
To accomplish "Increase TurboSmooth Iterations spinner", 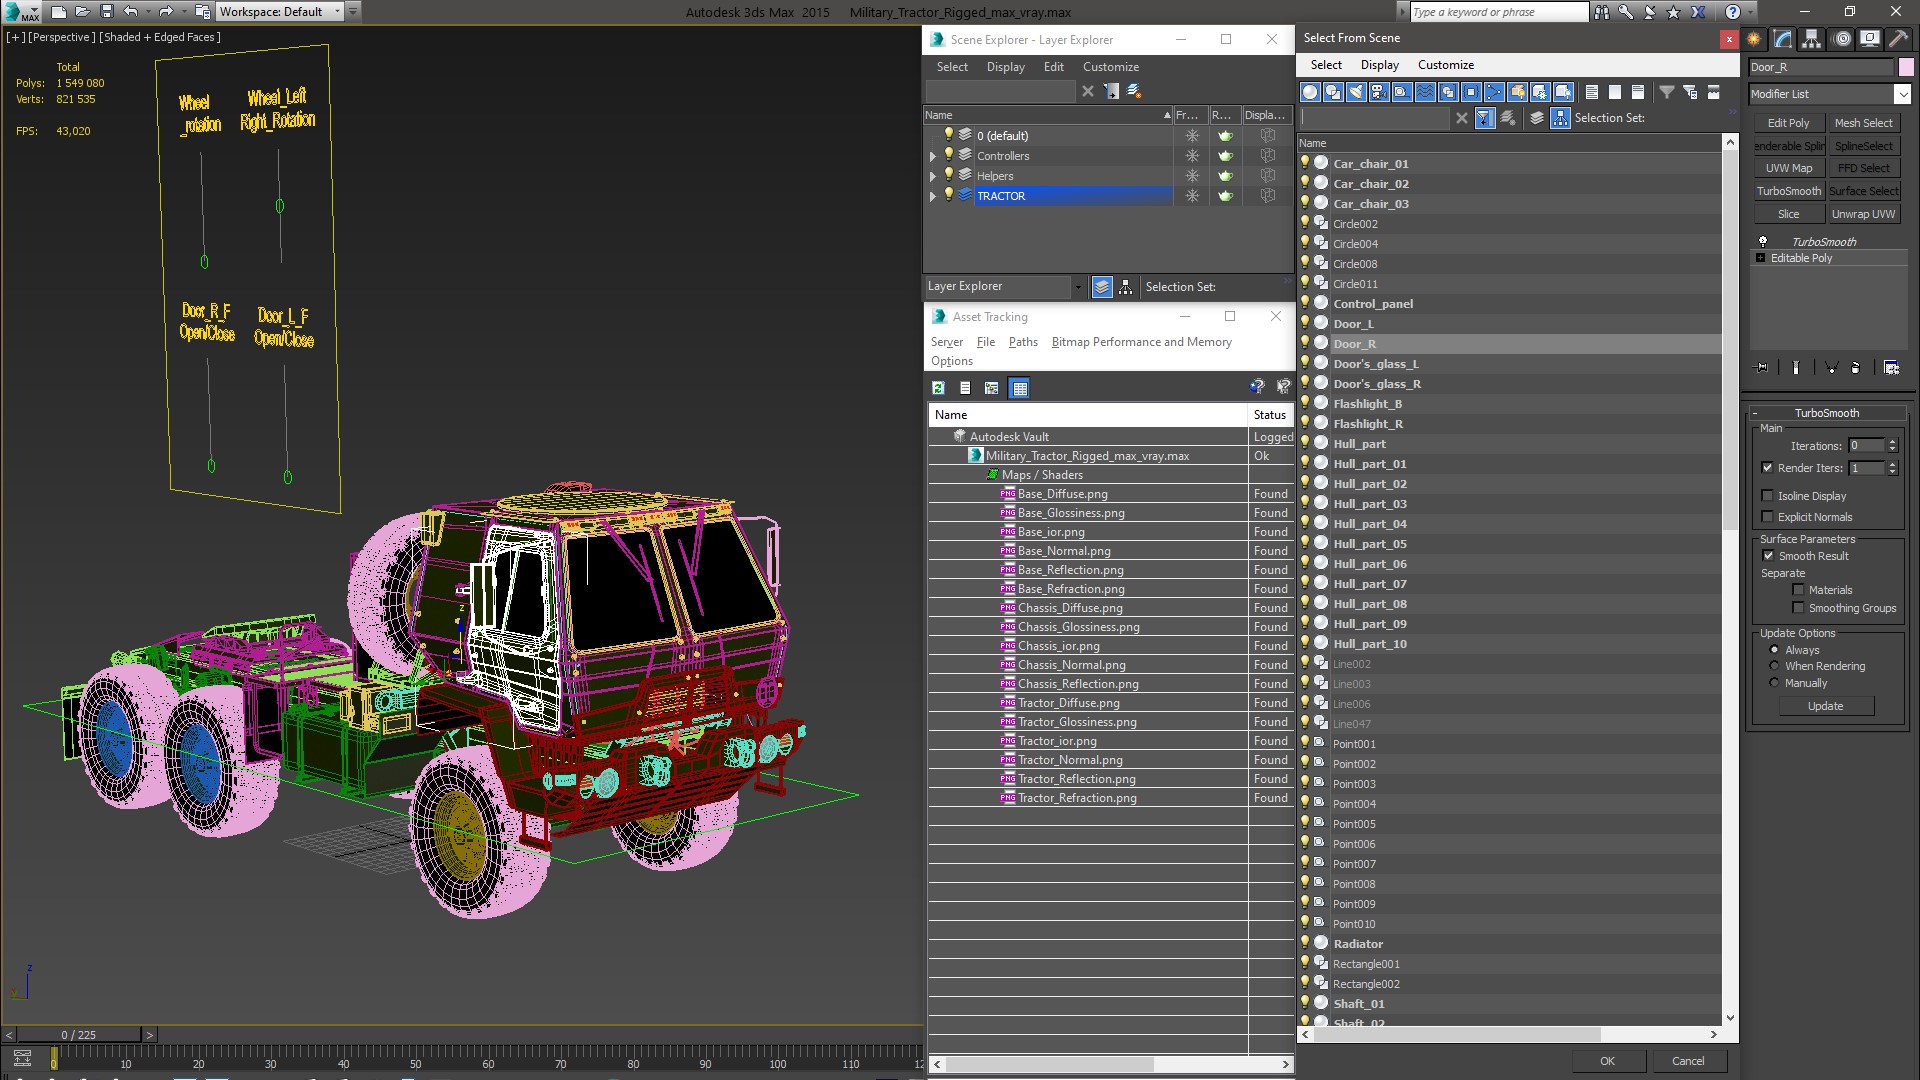I will tap(1892, 442).
